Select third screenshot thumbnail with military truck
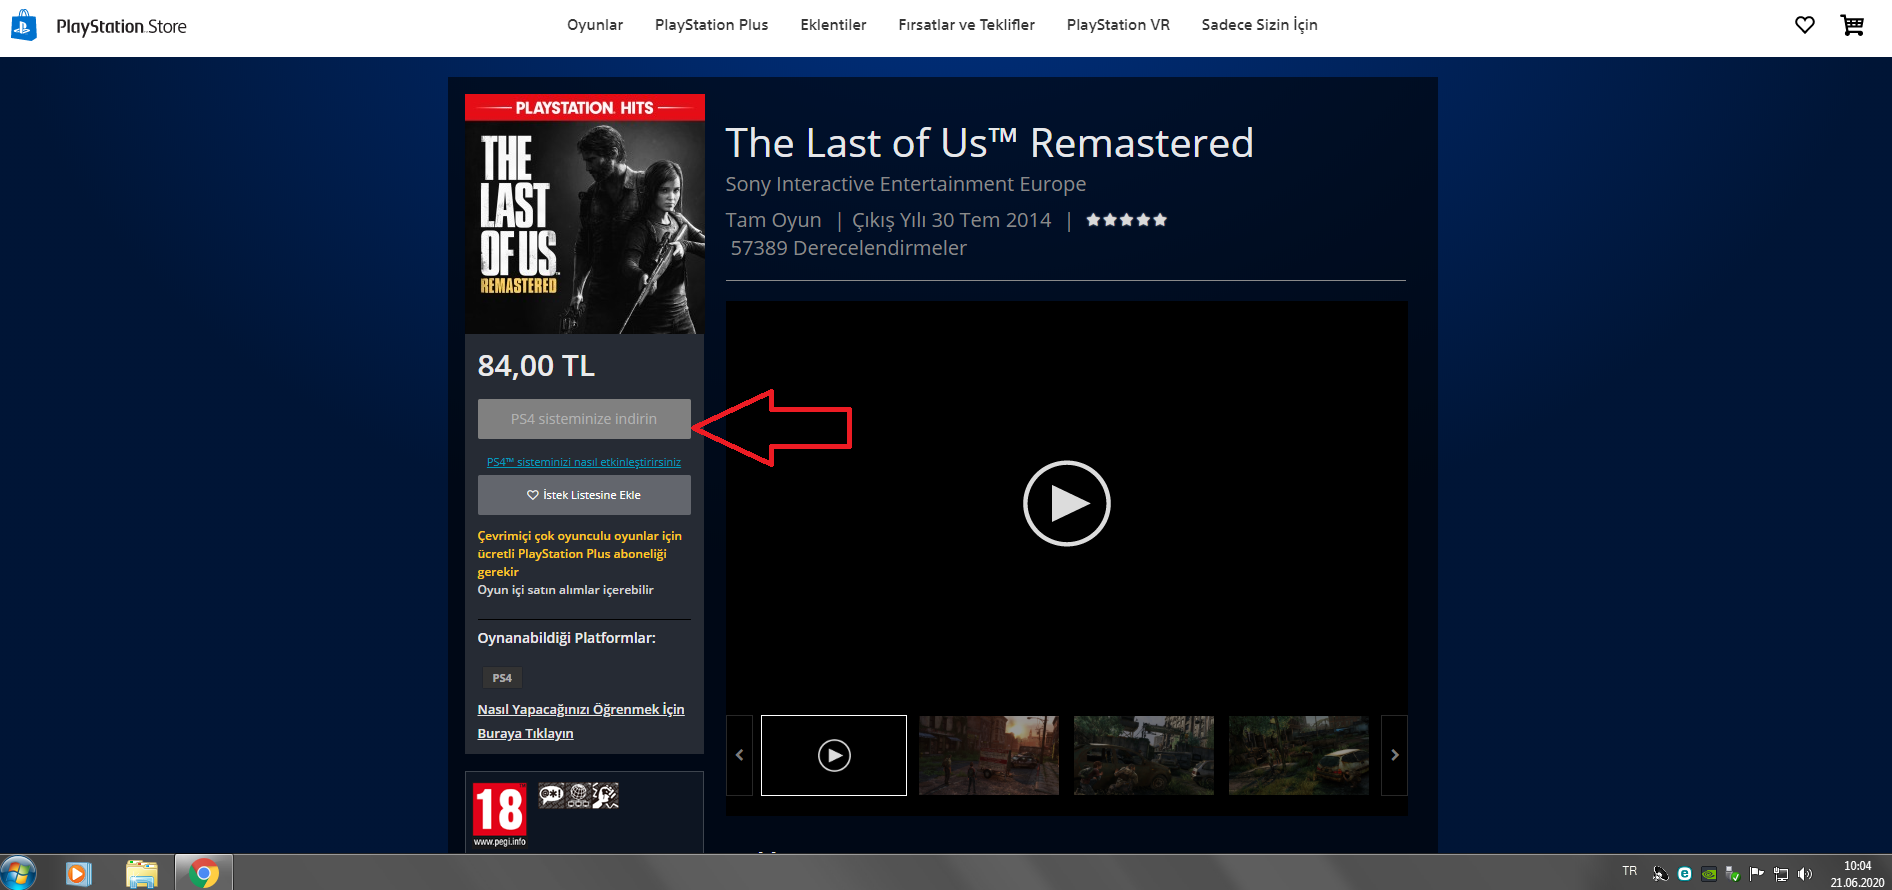This screenshot has height=890, width=1892. pos(1144,755)
